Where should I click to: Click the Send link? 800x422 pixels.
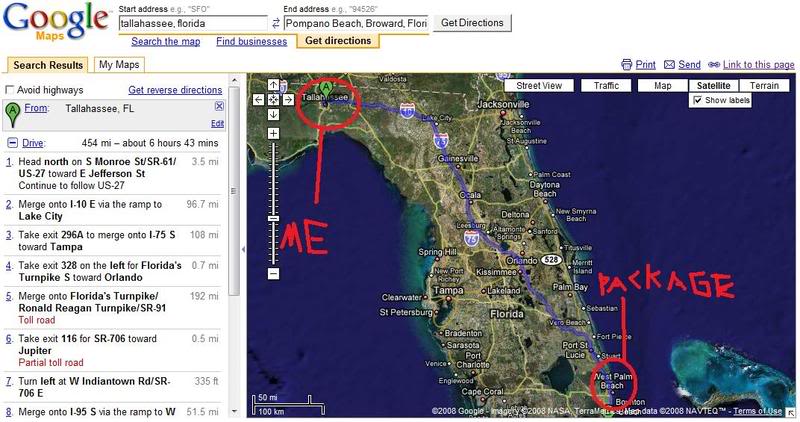pos(689,65)
